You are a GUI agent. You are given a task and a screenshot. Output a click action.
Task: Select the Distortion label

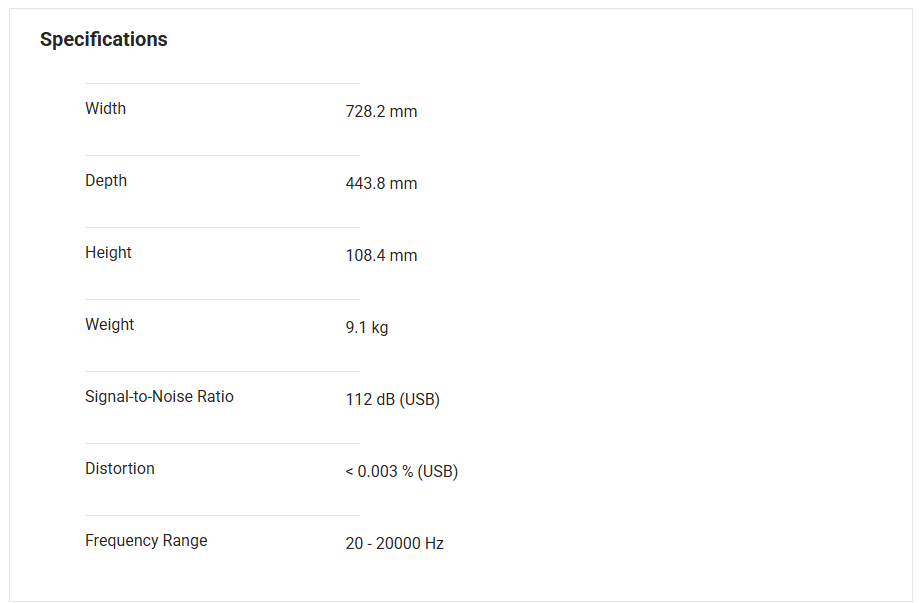coord(120,469)
